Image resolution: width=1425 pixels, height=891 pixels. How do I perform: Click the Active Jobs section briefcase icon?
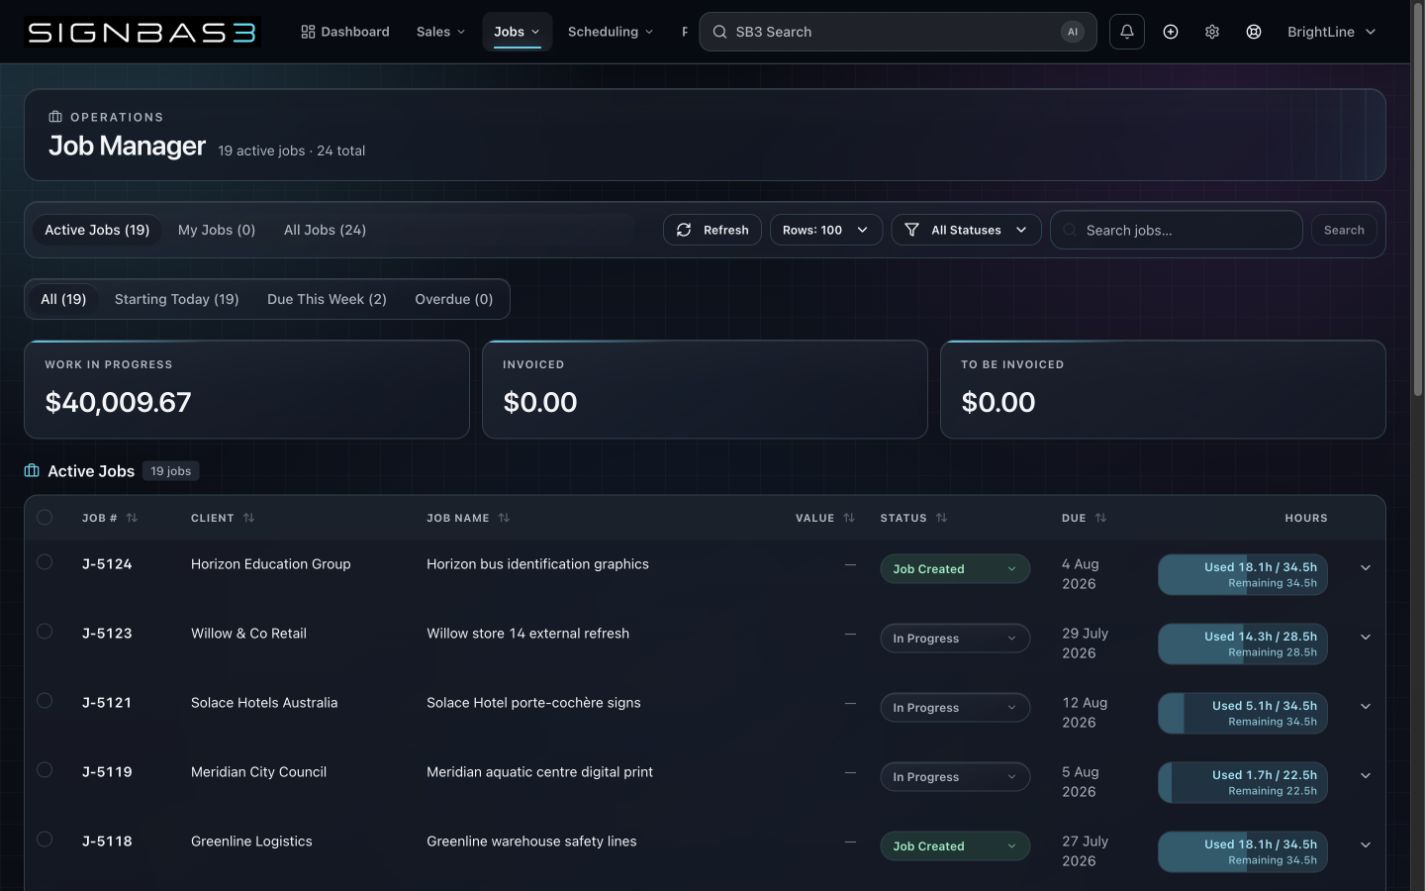[x=32, y=471]
